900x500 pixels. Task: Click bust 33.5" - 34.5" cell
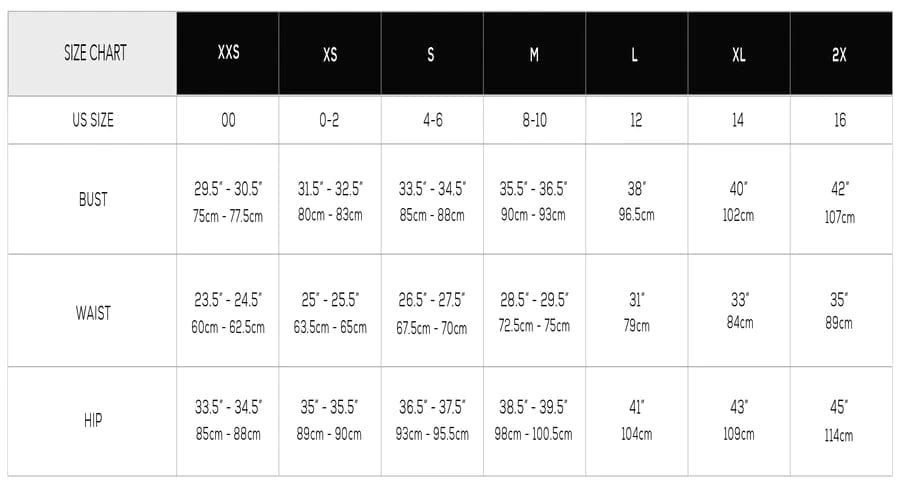[x=432, y=199]
